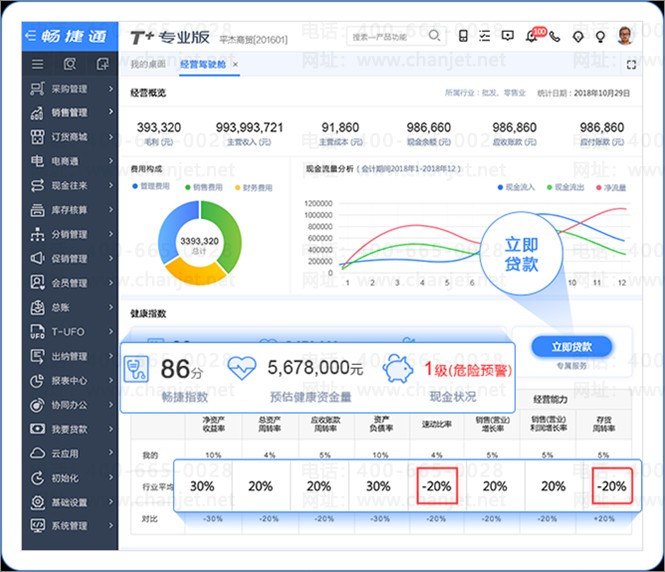
Task: Click 393,320 毛利 value
Action: coord(159,127)
